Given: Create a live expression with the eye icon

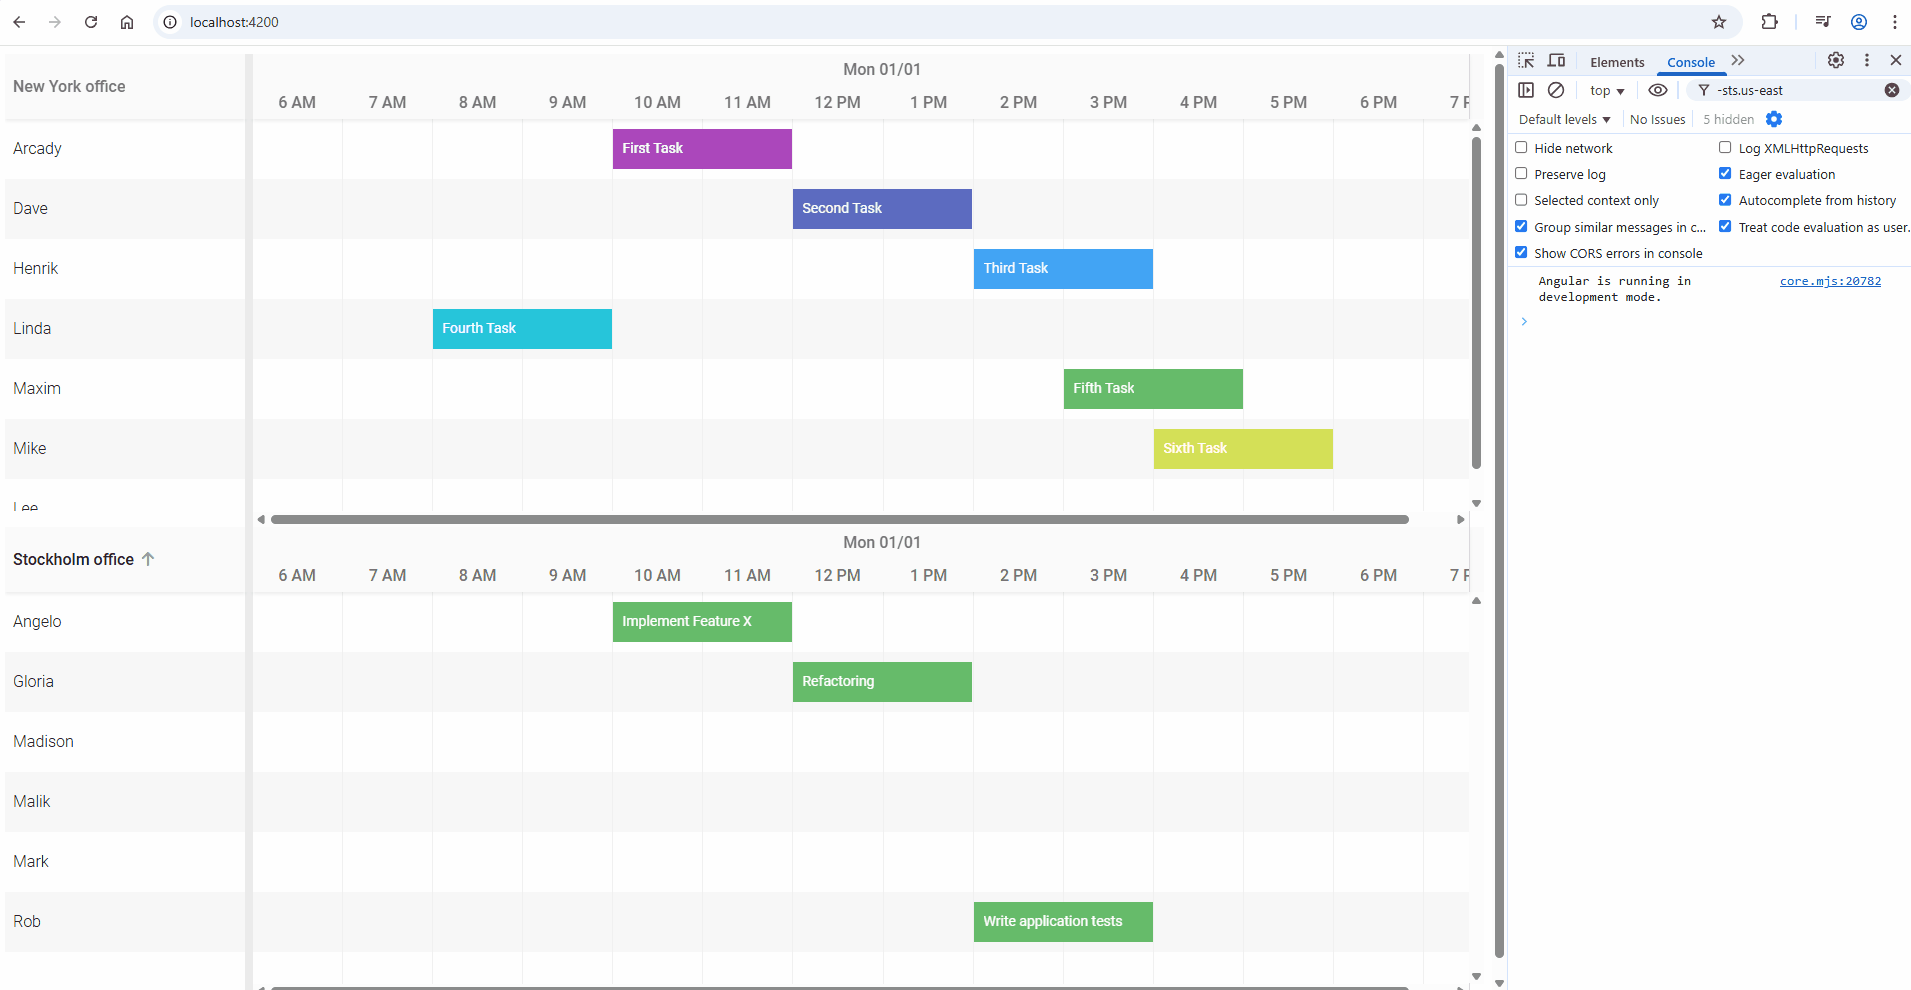Looking at the screenshot, I should pos(1659,90).
